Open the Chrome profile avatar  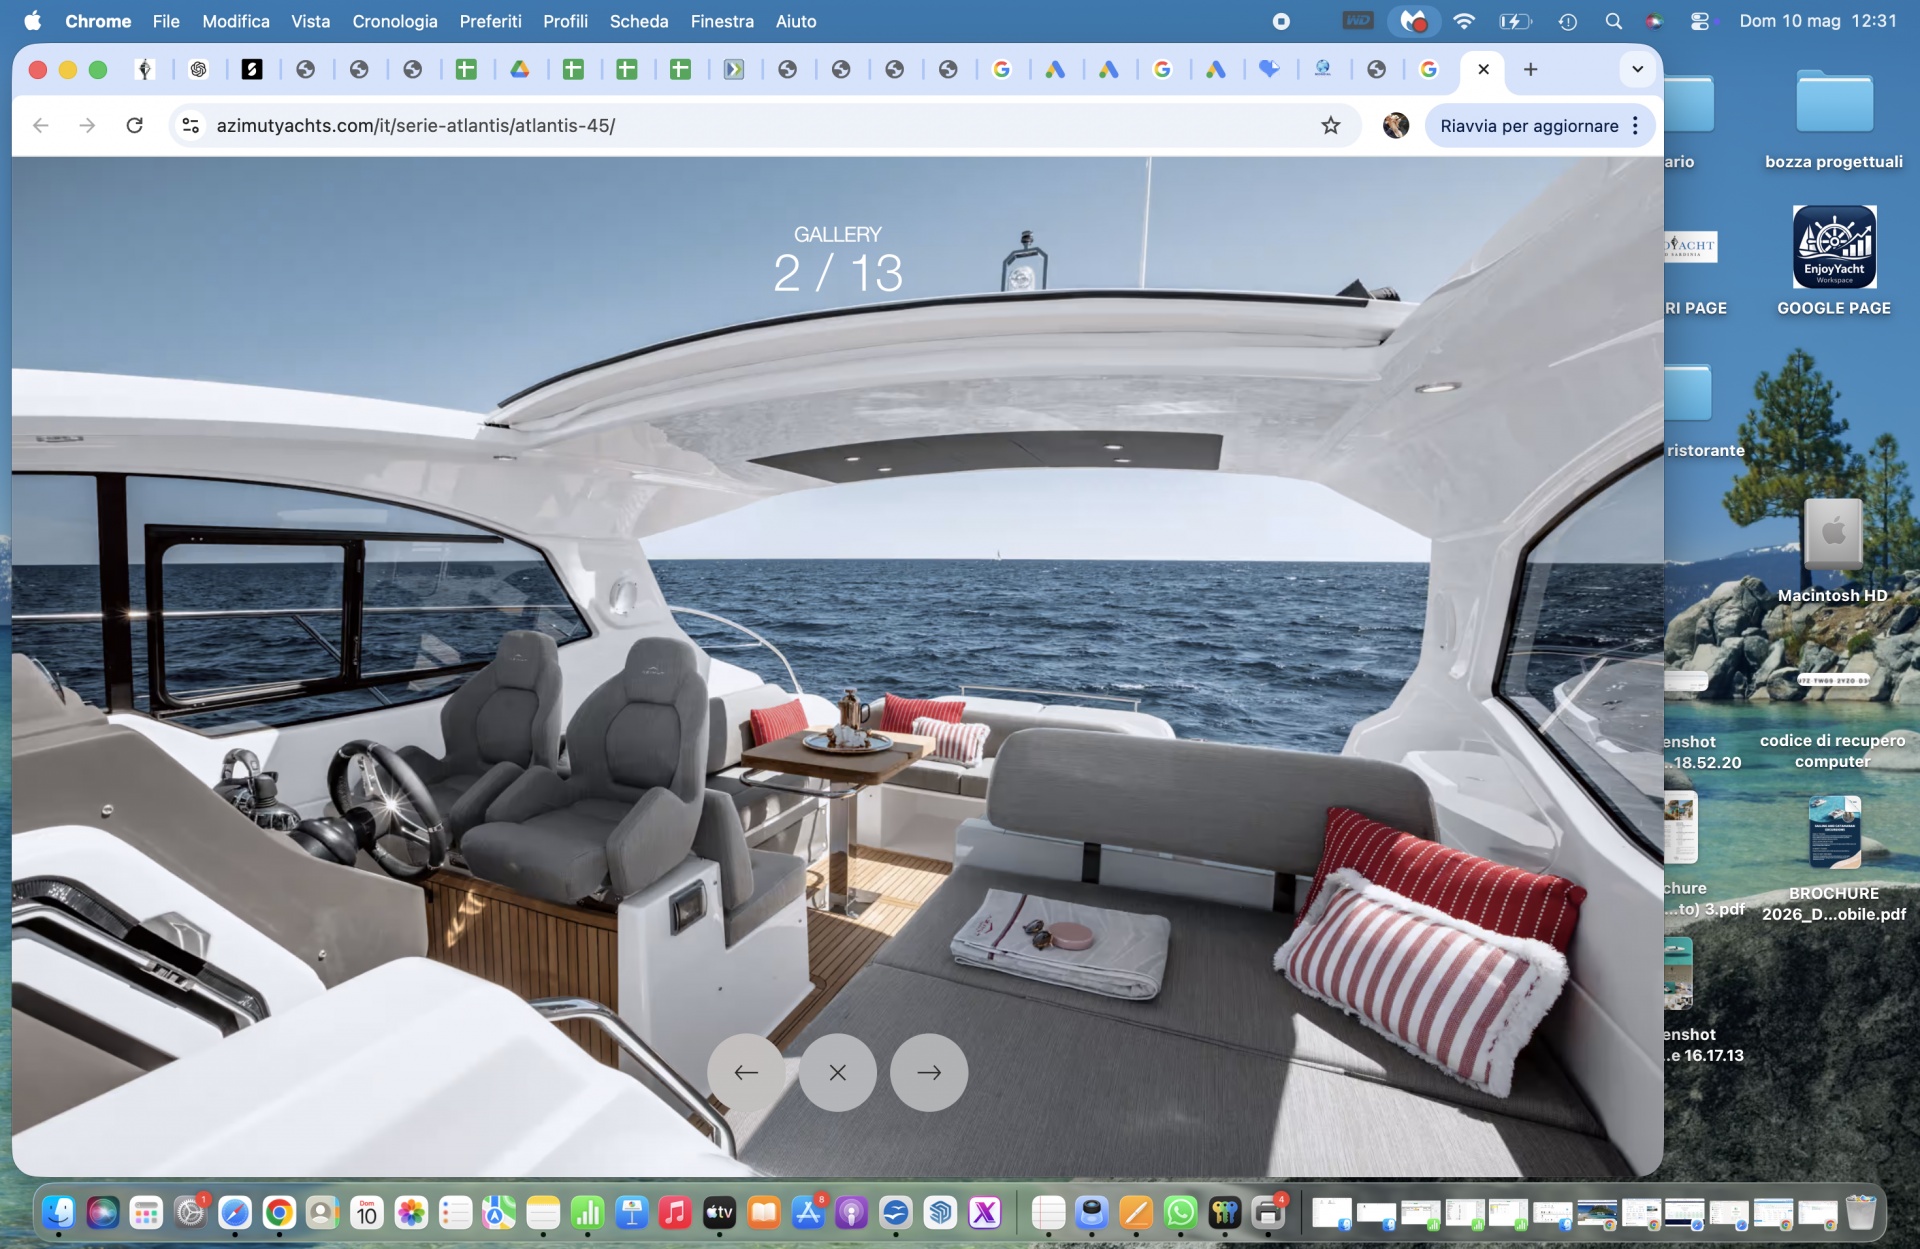1395,125
